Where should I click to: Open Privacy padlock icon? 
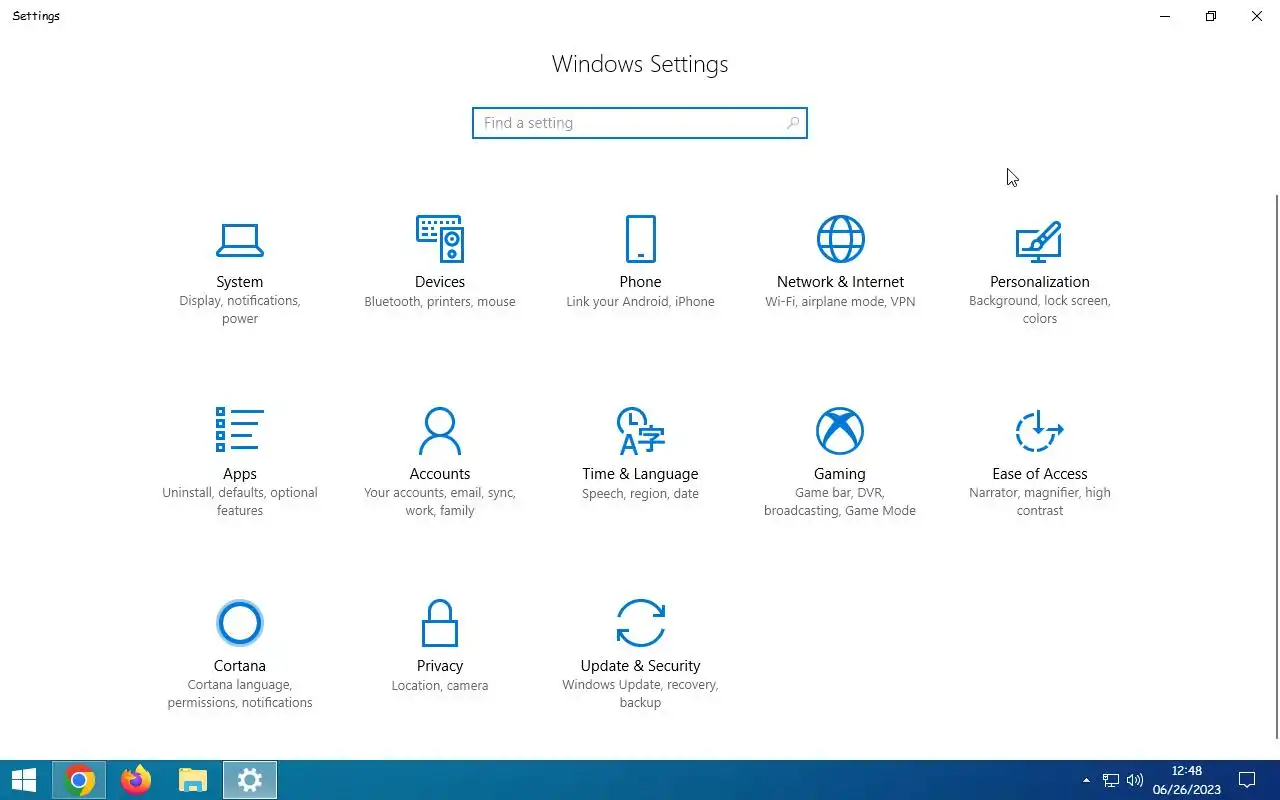pos(440,623)
